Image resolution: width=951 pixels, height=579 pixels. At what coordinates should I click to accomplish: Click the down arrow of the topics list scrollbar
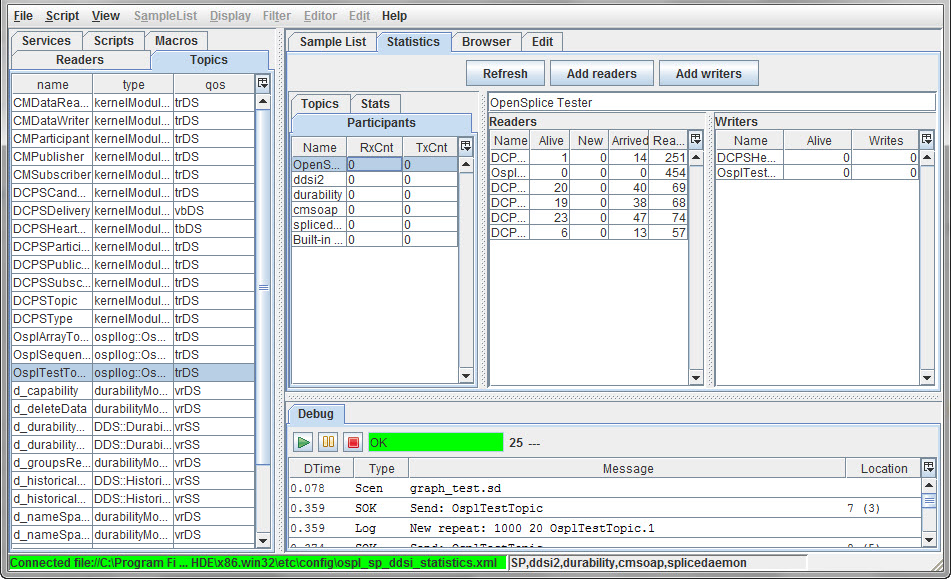pyautogui.click(x=263, y=540)
